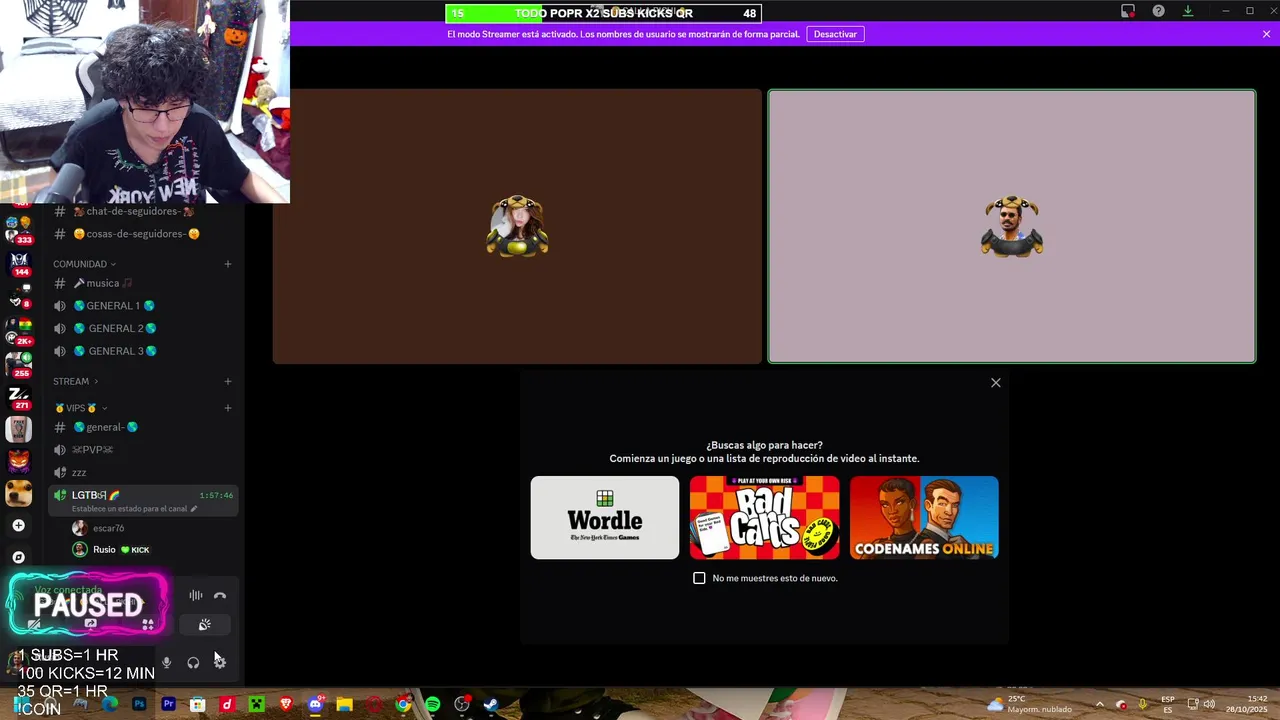Viewport: 1280px width, 720px height.
Task: Select the right pink speaking participant tile
Action: click(1012, 226)
